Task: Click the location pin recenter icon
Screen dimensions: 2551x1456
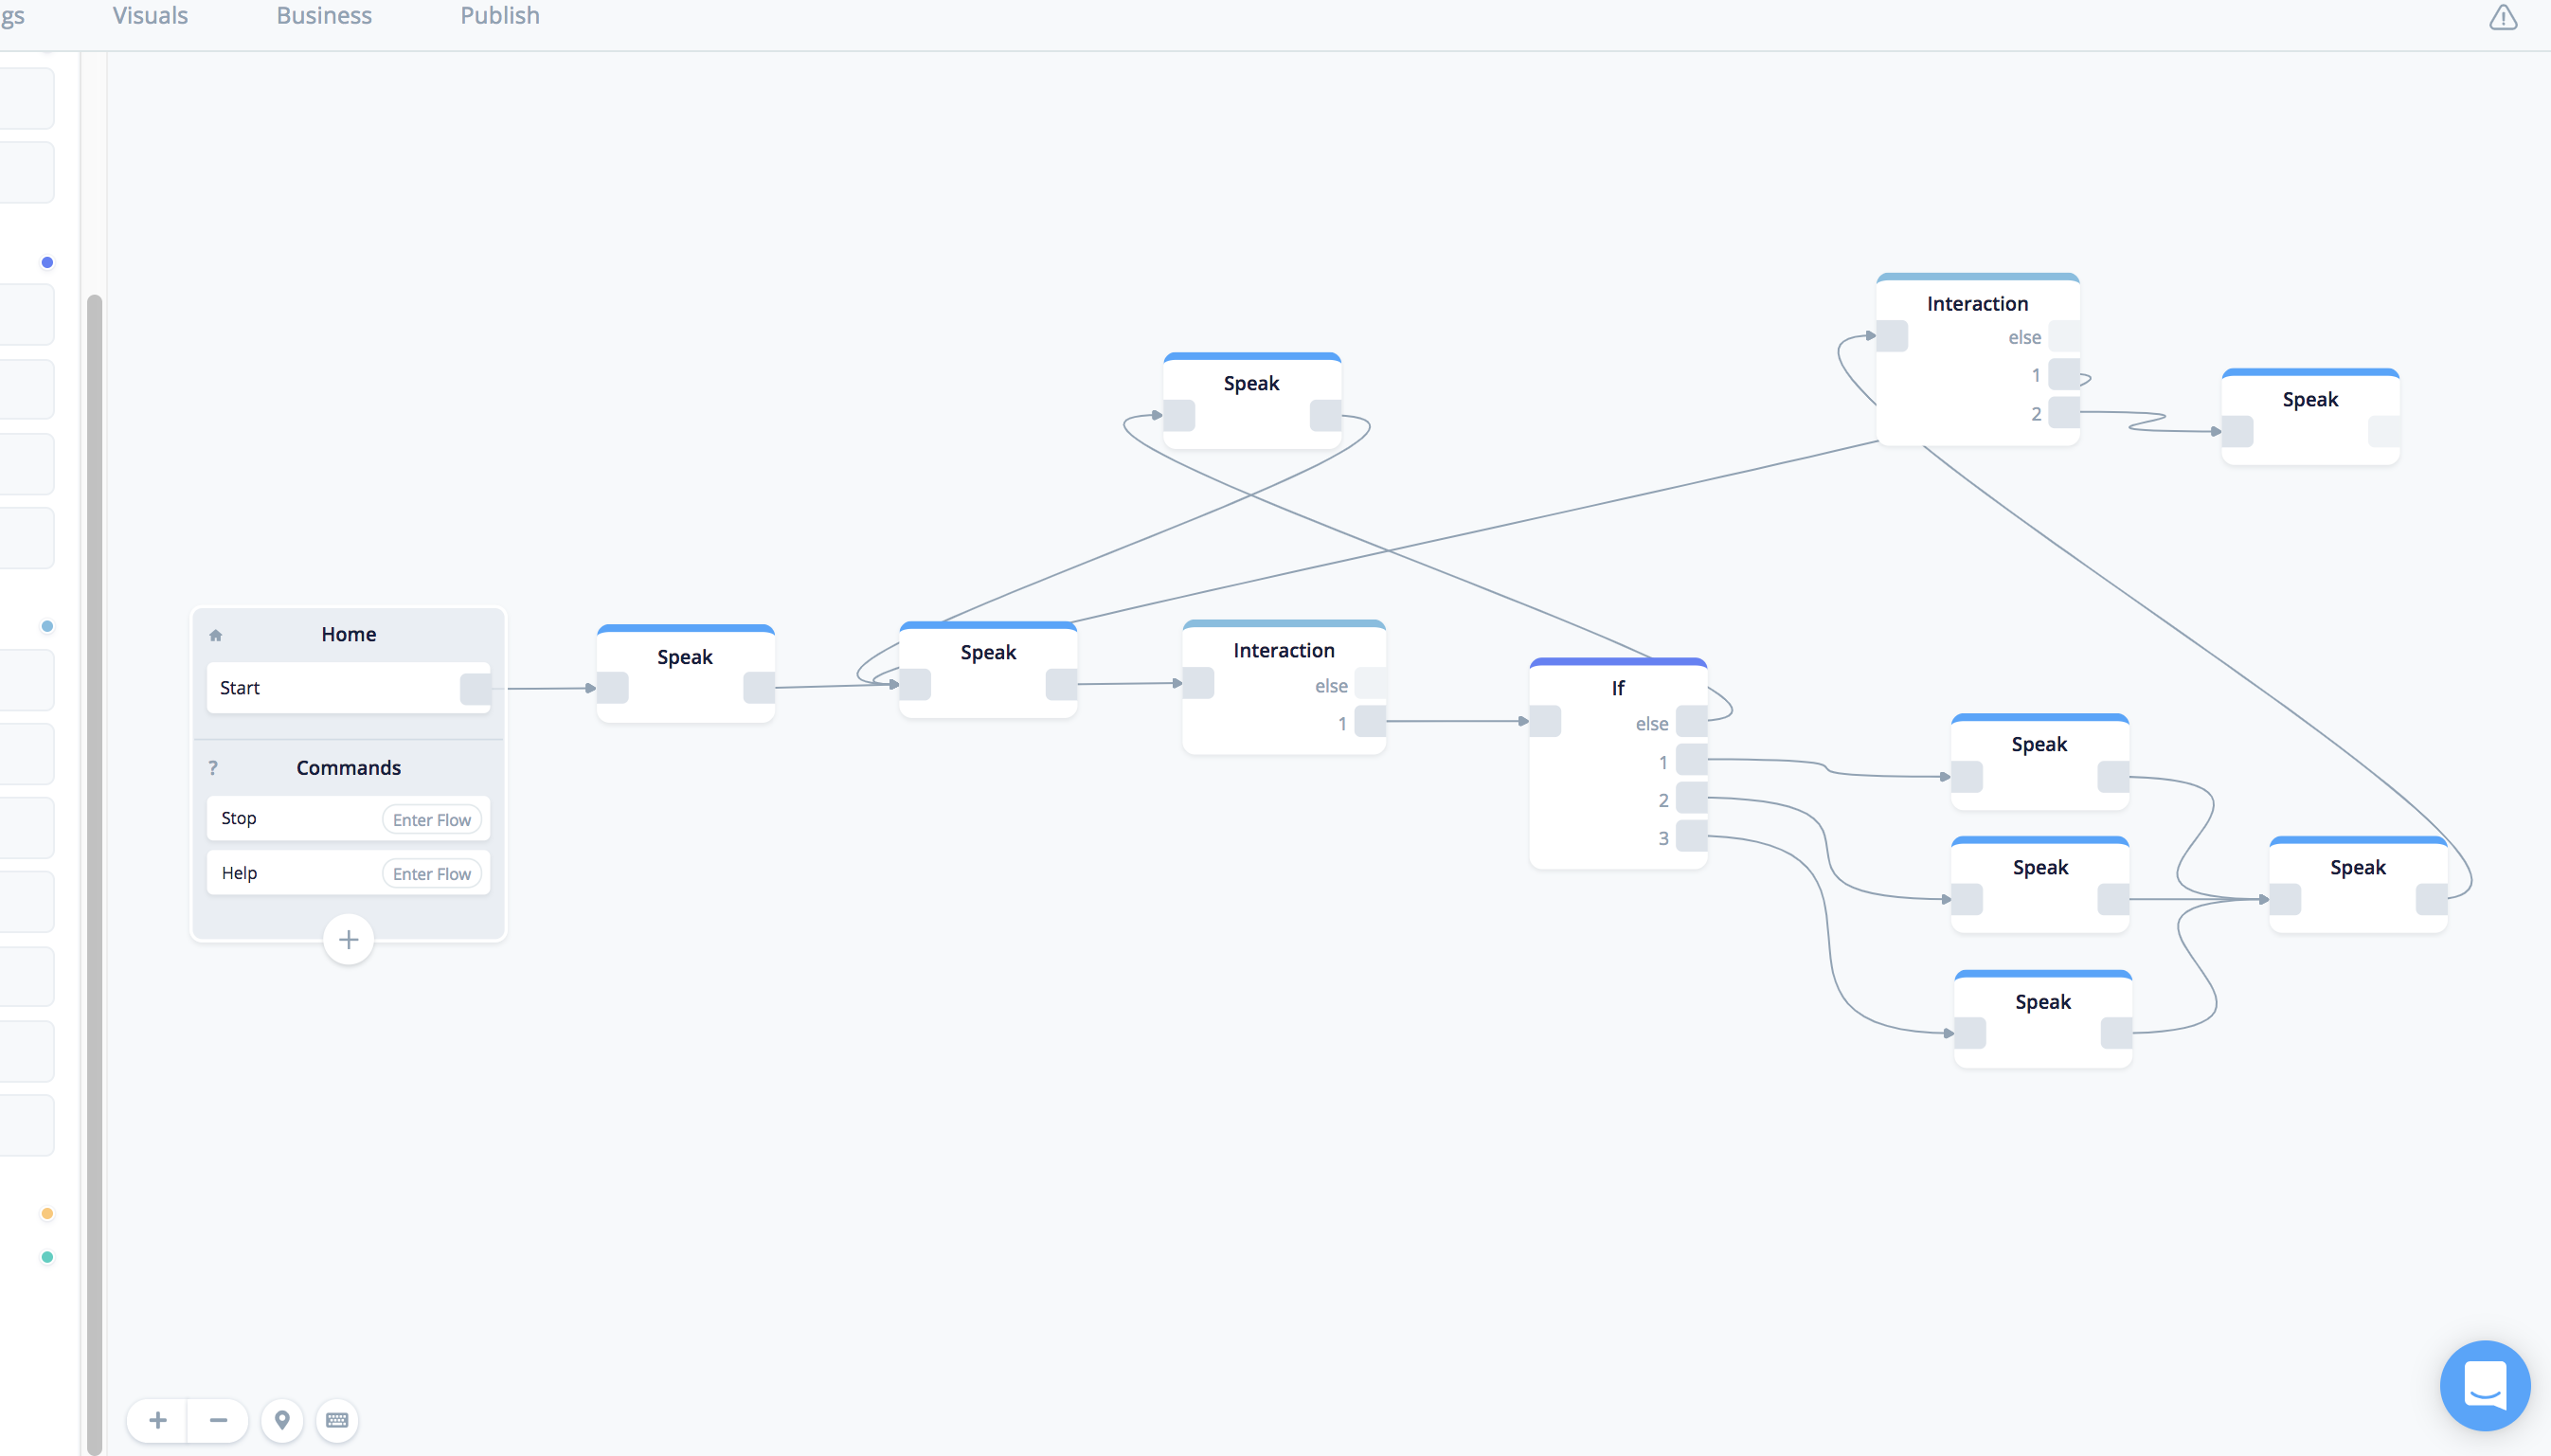Action: coord(282,1420)
